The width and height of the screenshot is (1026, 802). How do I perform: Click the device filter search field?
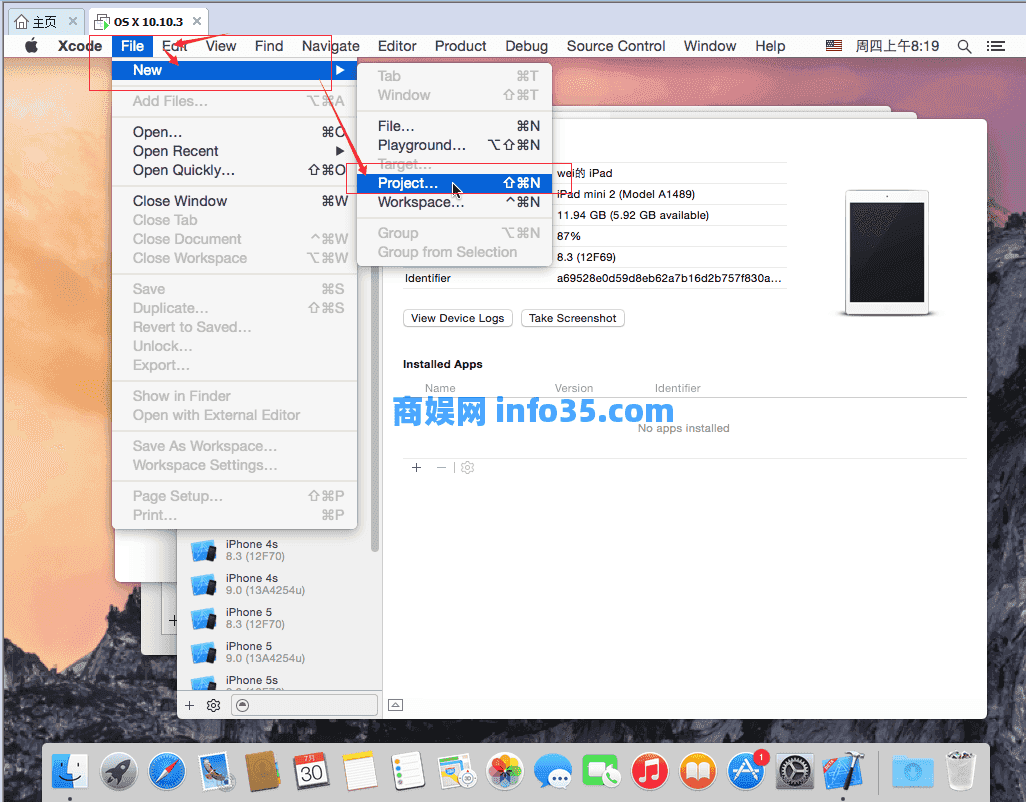304,705
